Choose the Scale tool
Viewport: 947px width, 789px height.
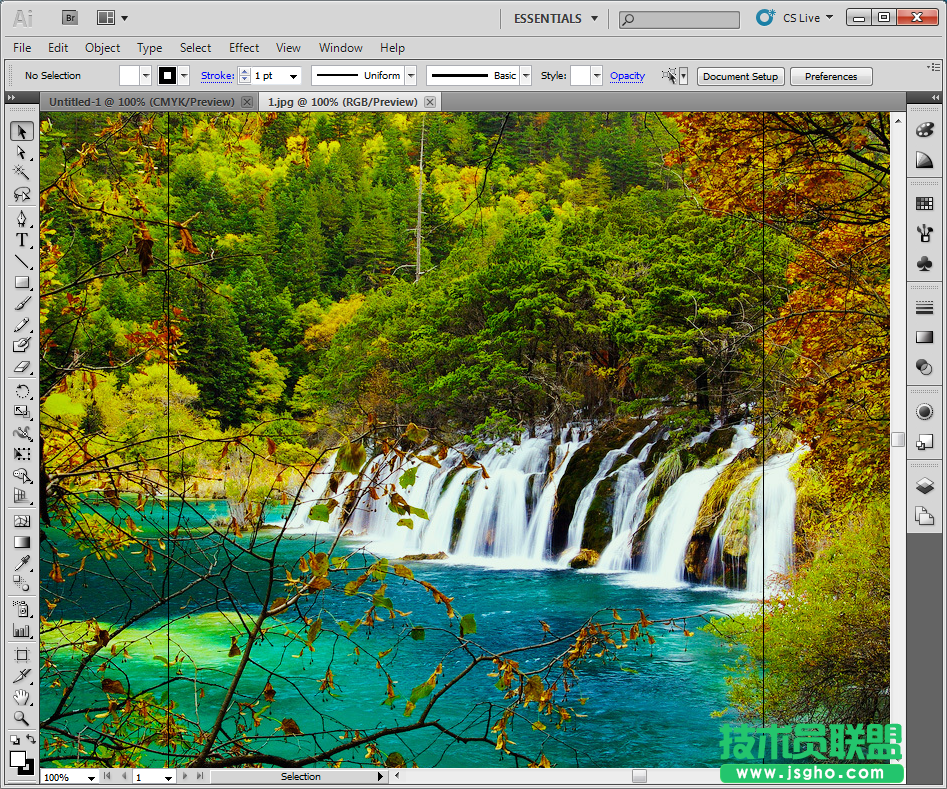point(22,412)
